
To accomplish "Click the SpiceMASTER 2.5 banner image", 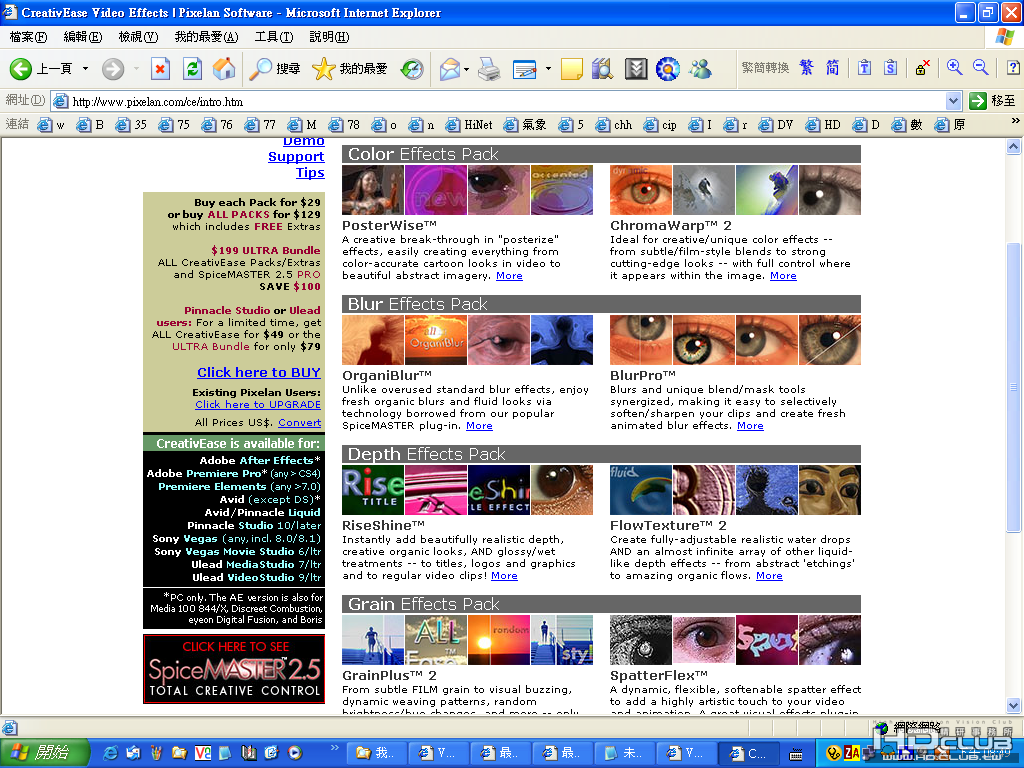I will point(234,669).
